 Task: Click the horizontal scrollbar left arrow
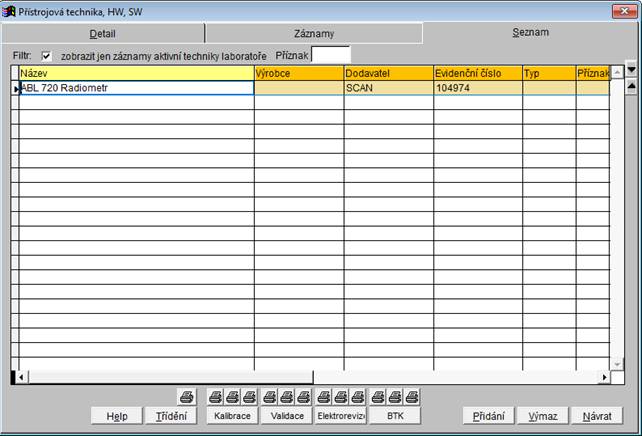pos(21,377)
